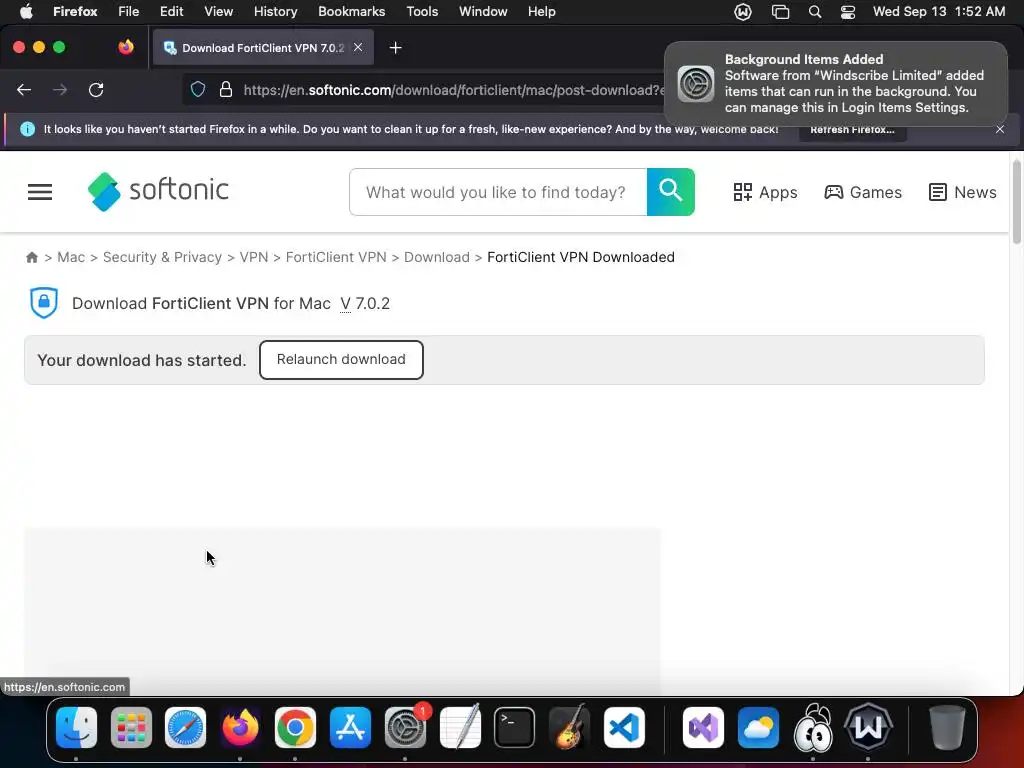Click the FortiClient shield lock icon
This screenshot has height=768, width=1024.
click(44, 303)
